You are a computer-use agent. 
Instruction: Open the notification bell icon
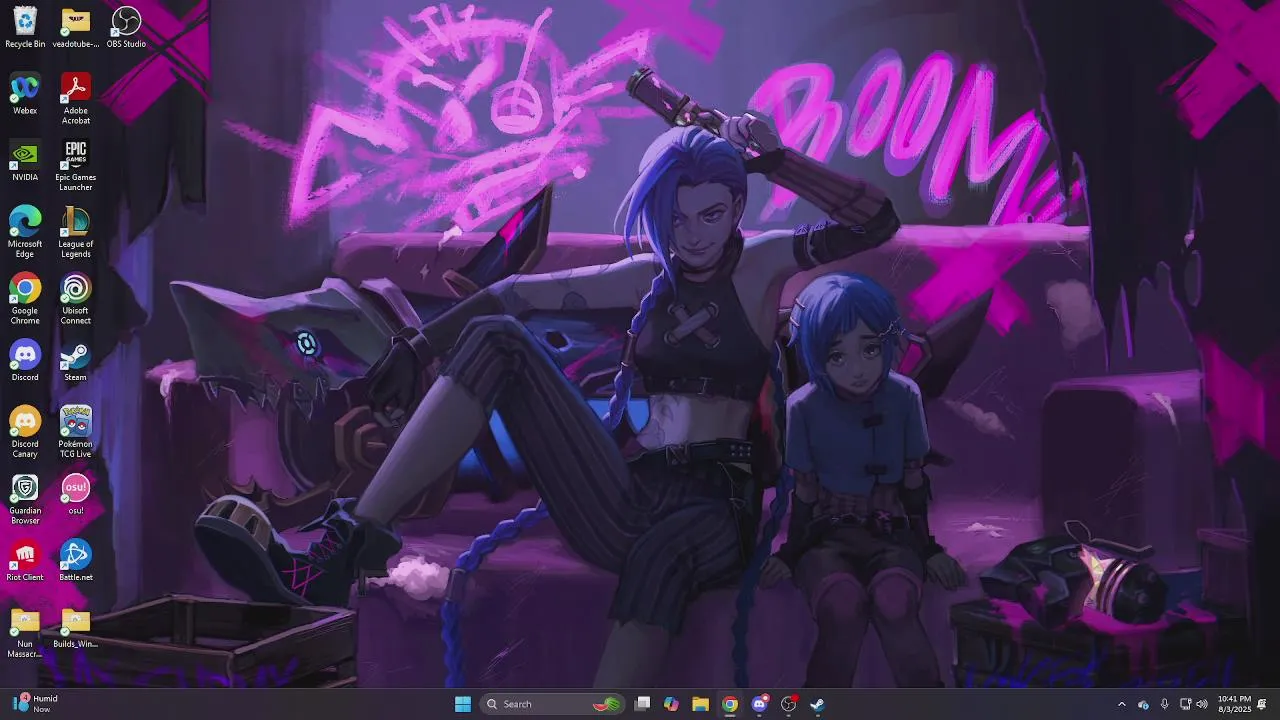[x=1263, y=704]
